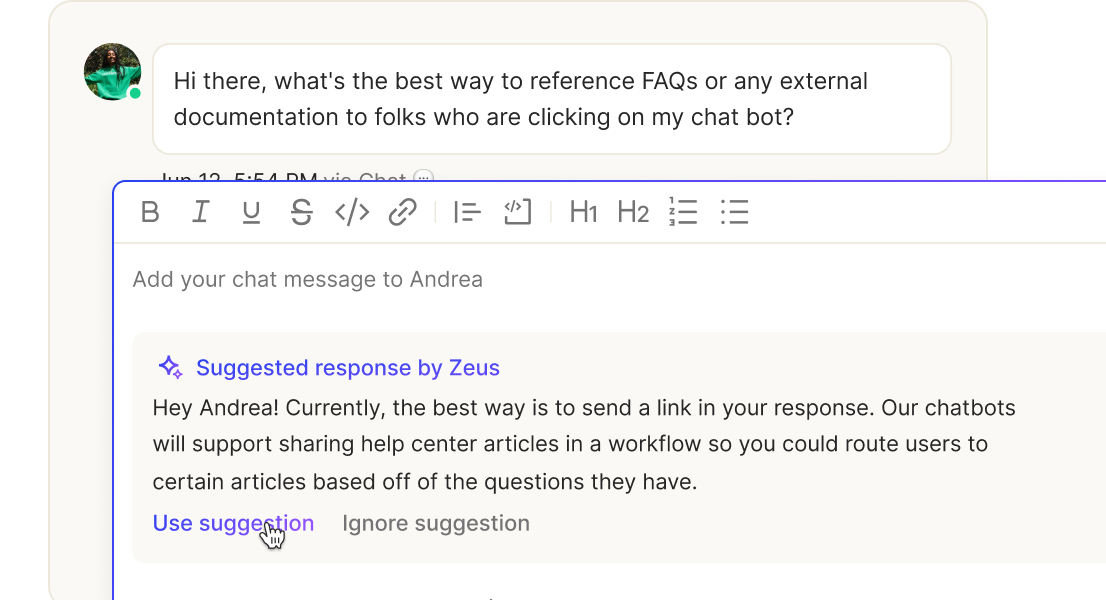1106x600 pixels.
Task: Start a numbered list
Action: 683,212
